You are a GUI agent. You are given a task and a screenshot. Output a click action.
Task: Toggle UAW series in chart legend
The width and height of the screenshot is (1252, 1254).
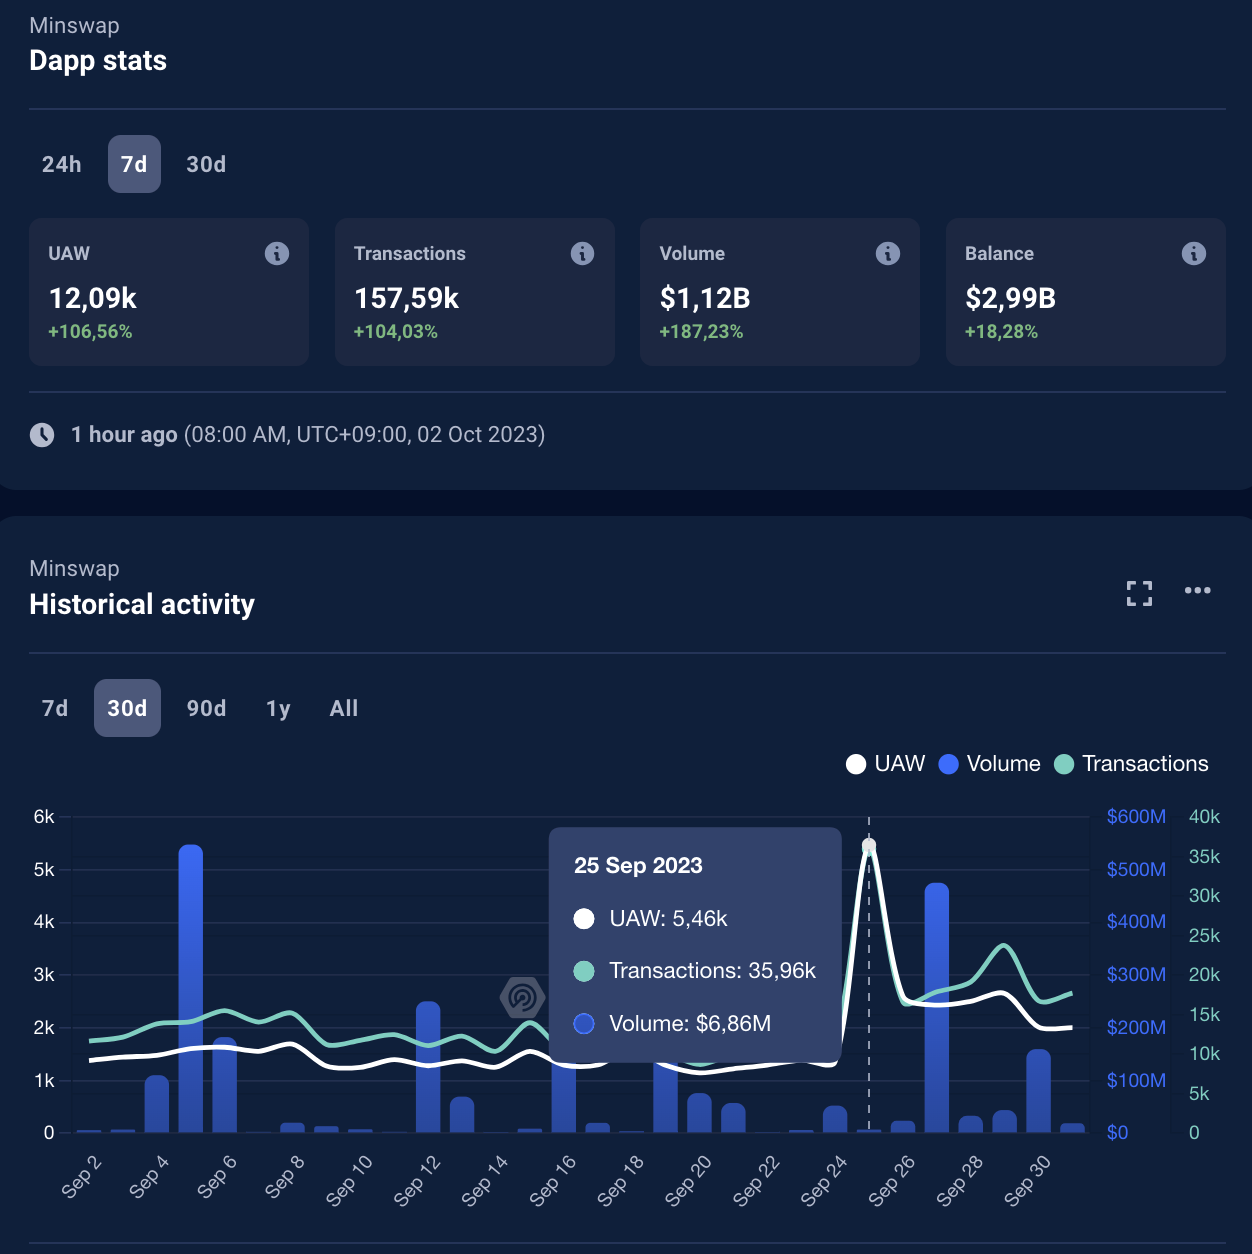pos(886,764)
